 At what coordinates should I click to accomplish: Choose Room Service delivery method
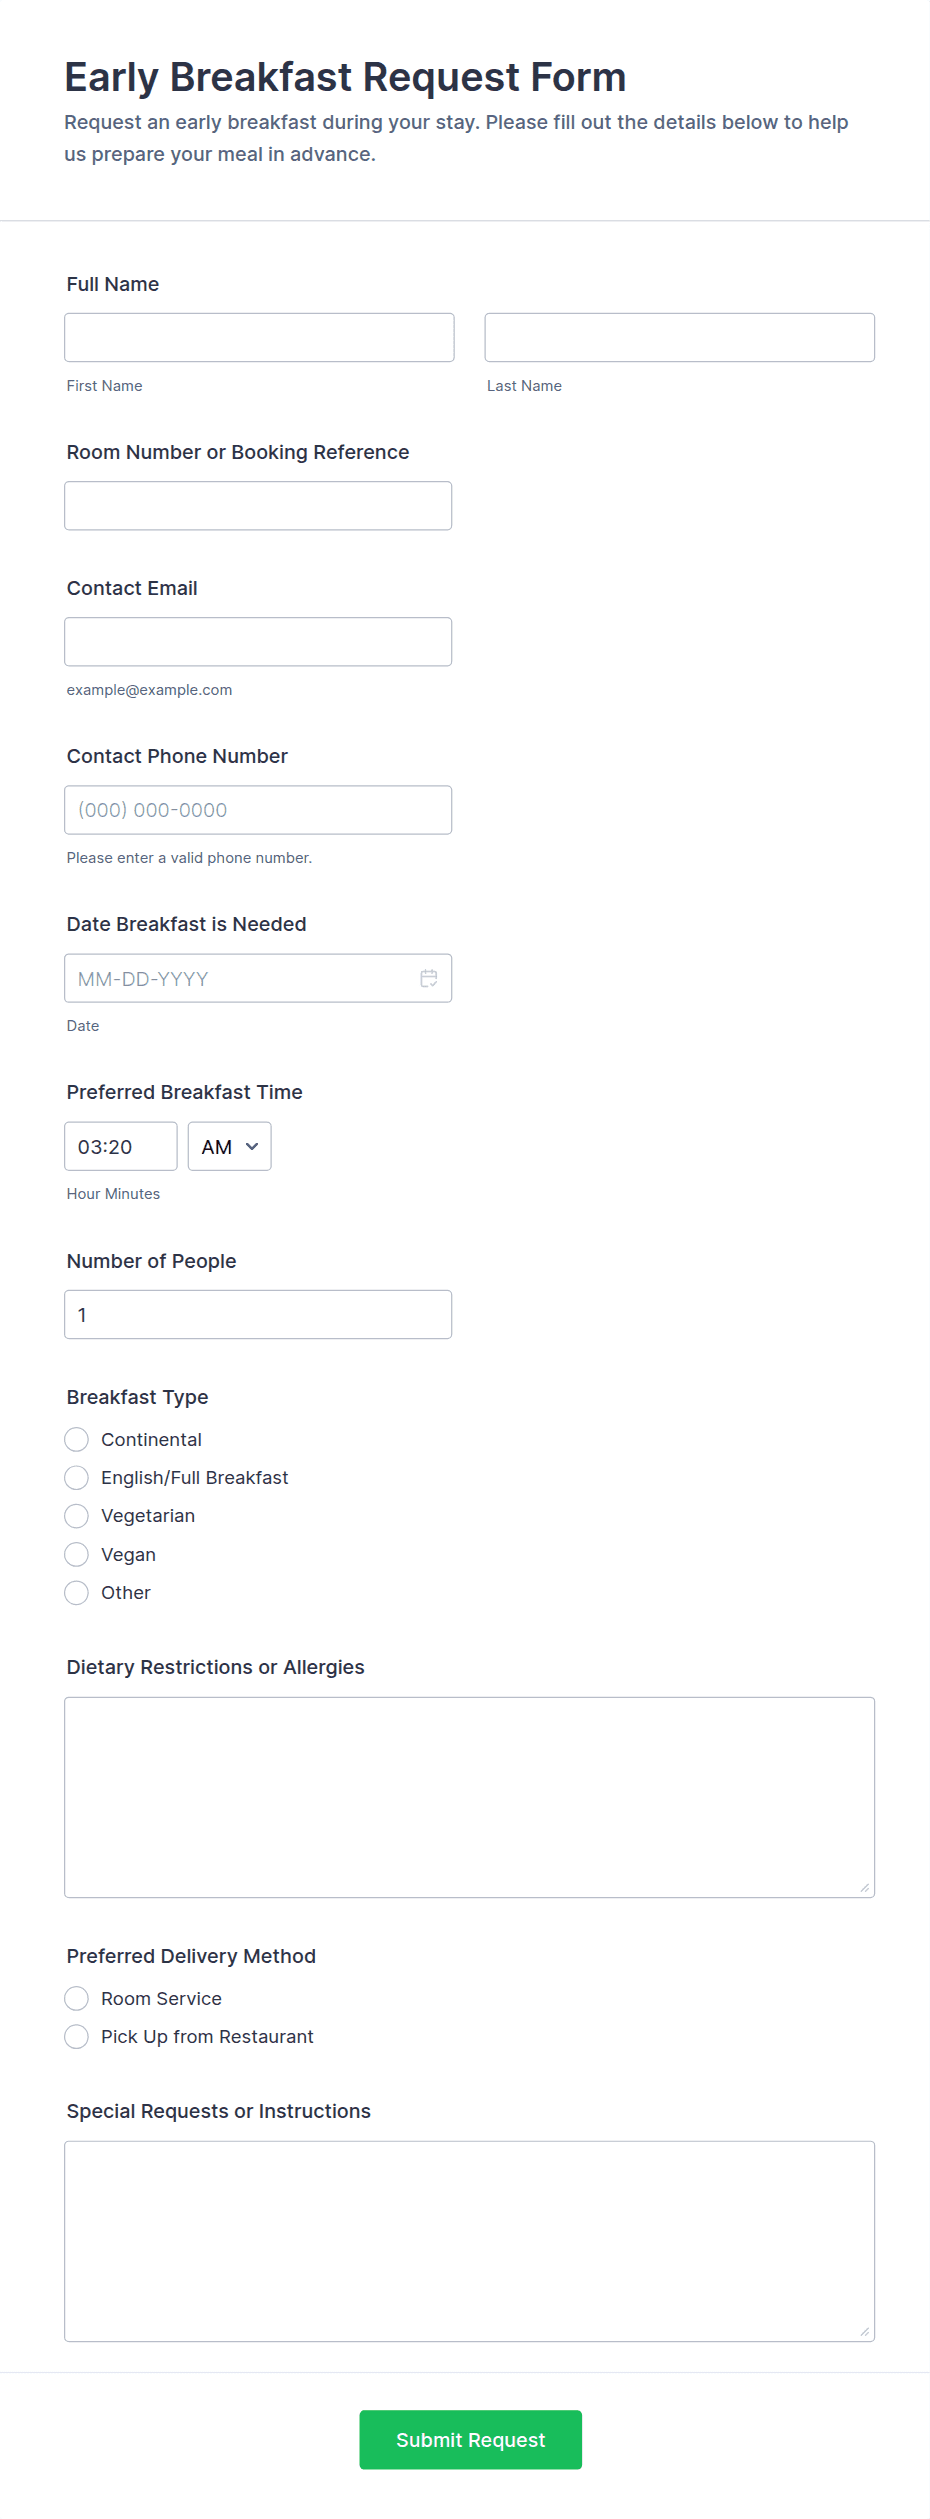click(77, 1998)
